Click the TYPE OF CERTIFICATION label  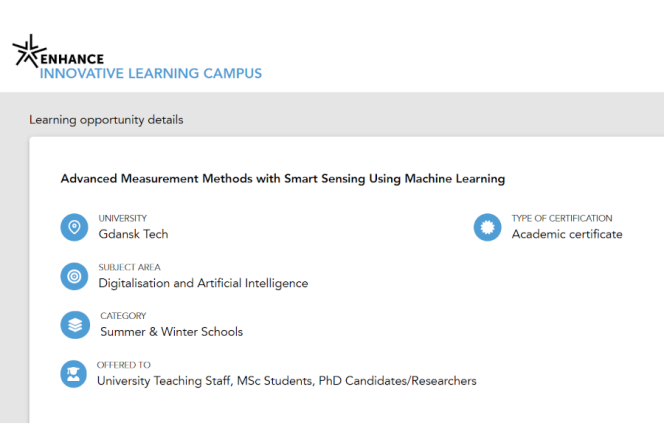(x=562, y=218)
